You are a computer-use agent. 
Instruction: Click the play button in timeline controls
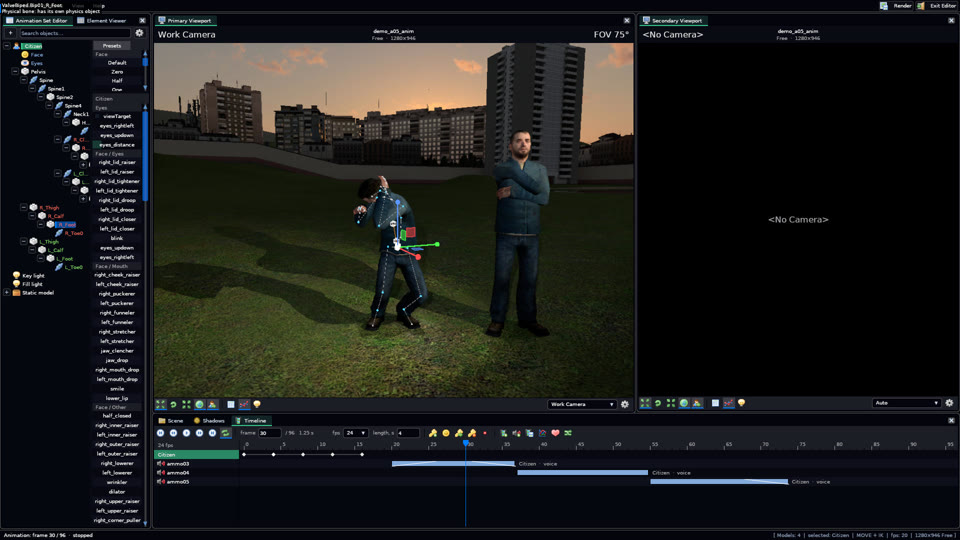tap(186, 433)
